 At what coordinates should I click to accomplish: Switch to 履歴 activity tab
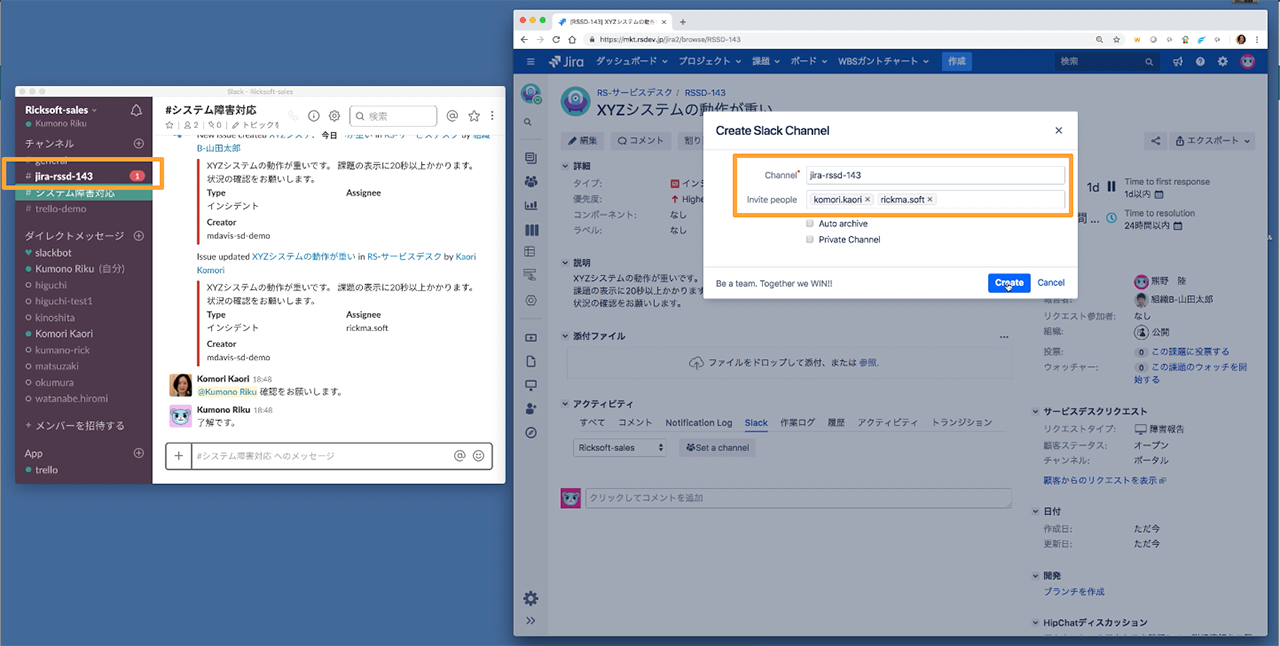[x=836, y=423]
